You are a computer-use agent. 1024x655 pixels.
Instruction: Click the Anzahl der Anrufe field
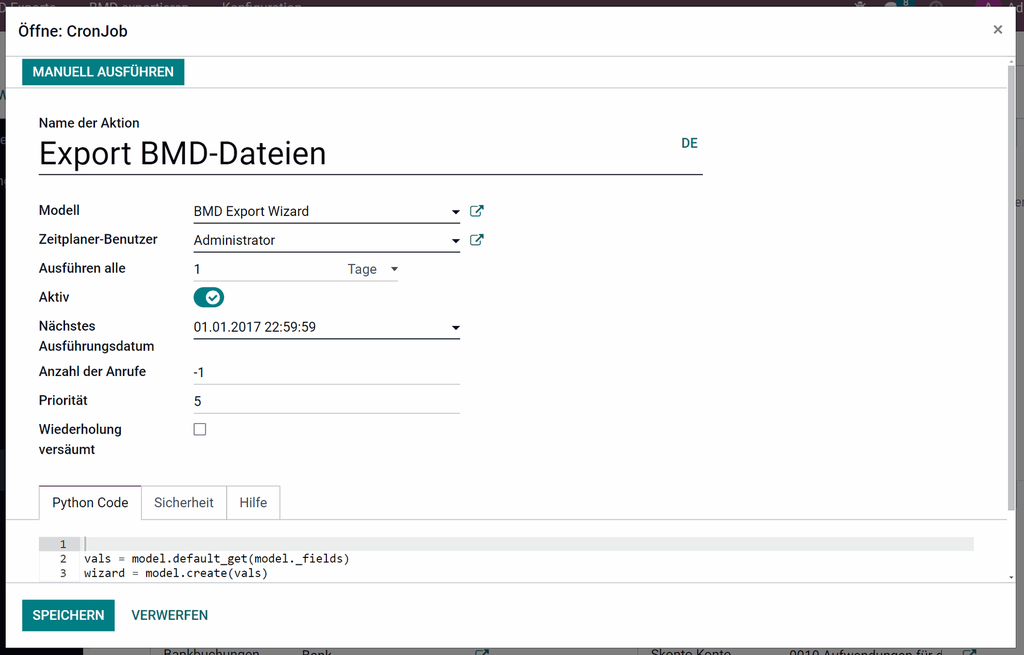(x=325, y=372)
